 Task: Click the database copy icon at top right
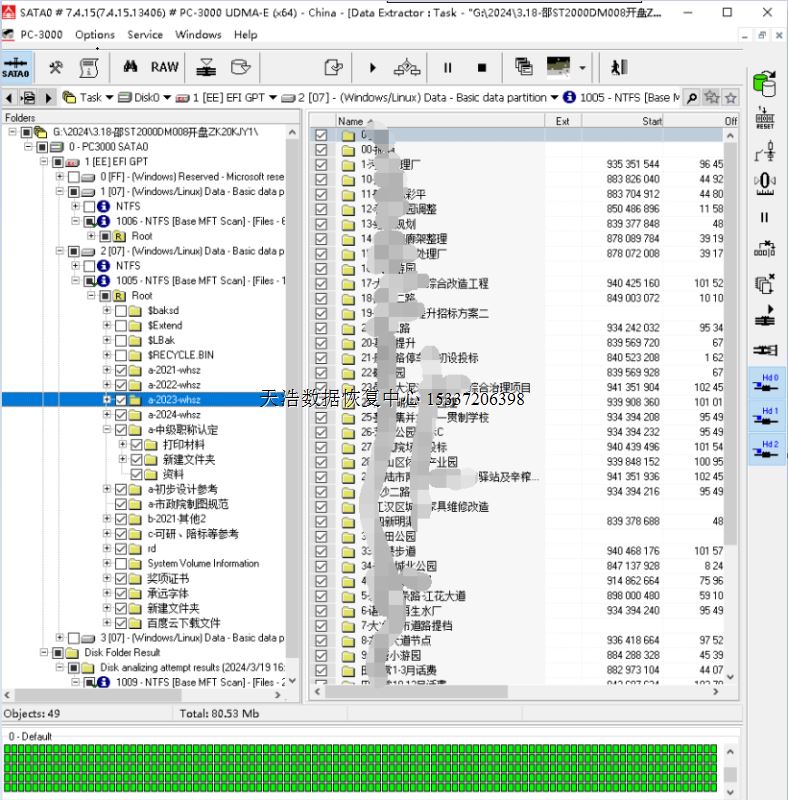coord(765,85)
